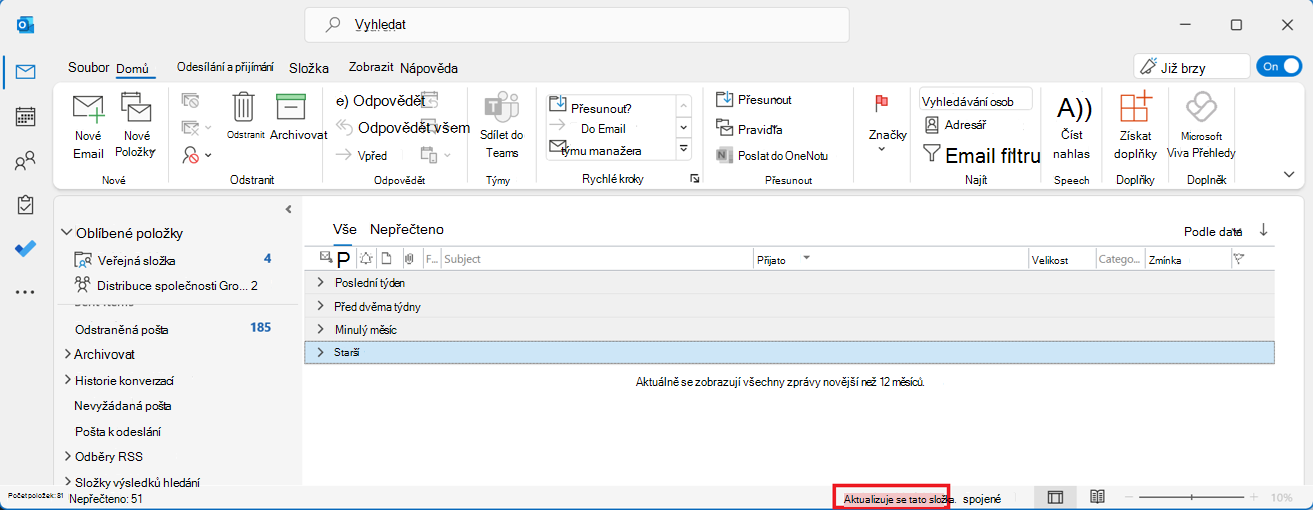The width and height of the screenshot is (1313, 510).
Task: Click the Vyhledat search box
Action: [577, 24]
